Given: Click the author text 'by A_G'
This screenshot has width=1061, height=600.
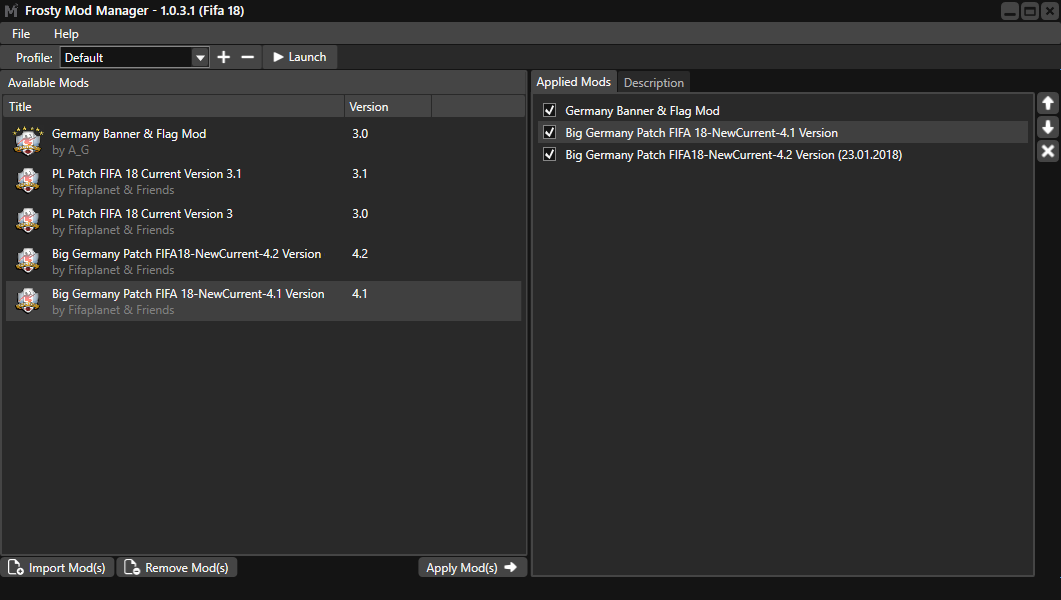Looking at the screenshot, I should pos(70,150).
